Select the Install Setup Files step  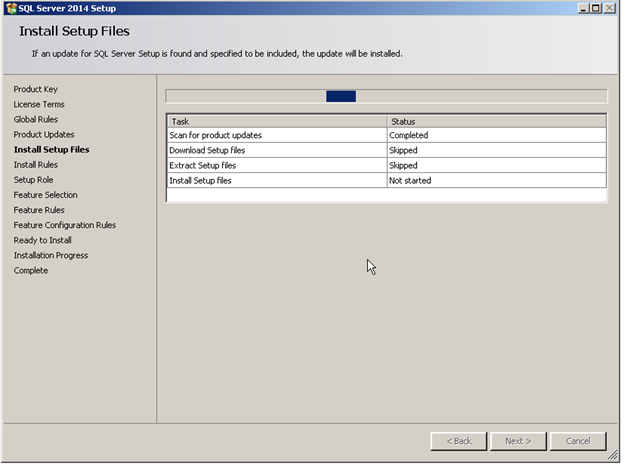[51, 150]
